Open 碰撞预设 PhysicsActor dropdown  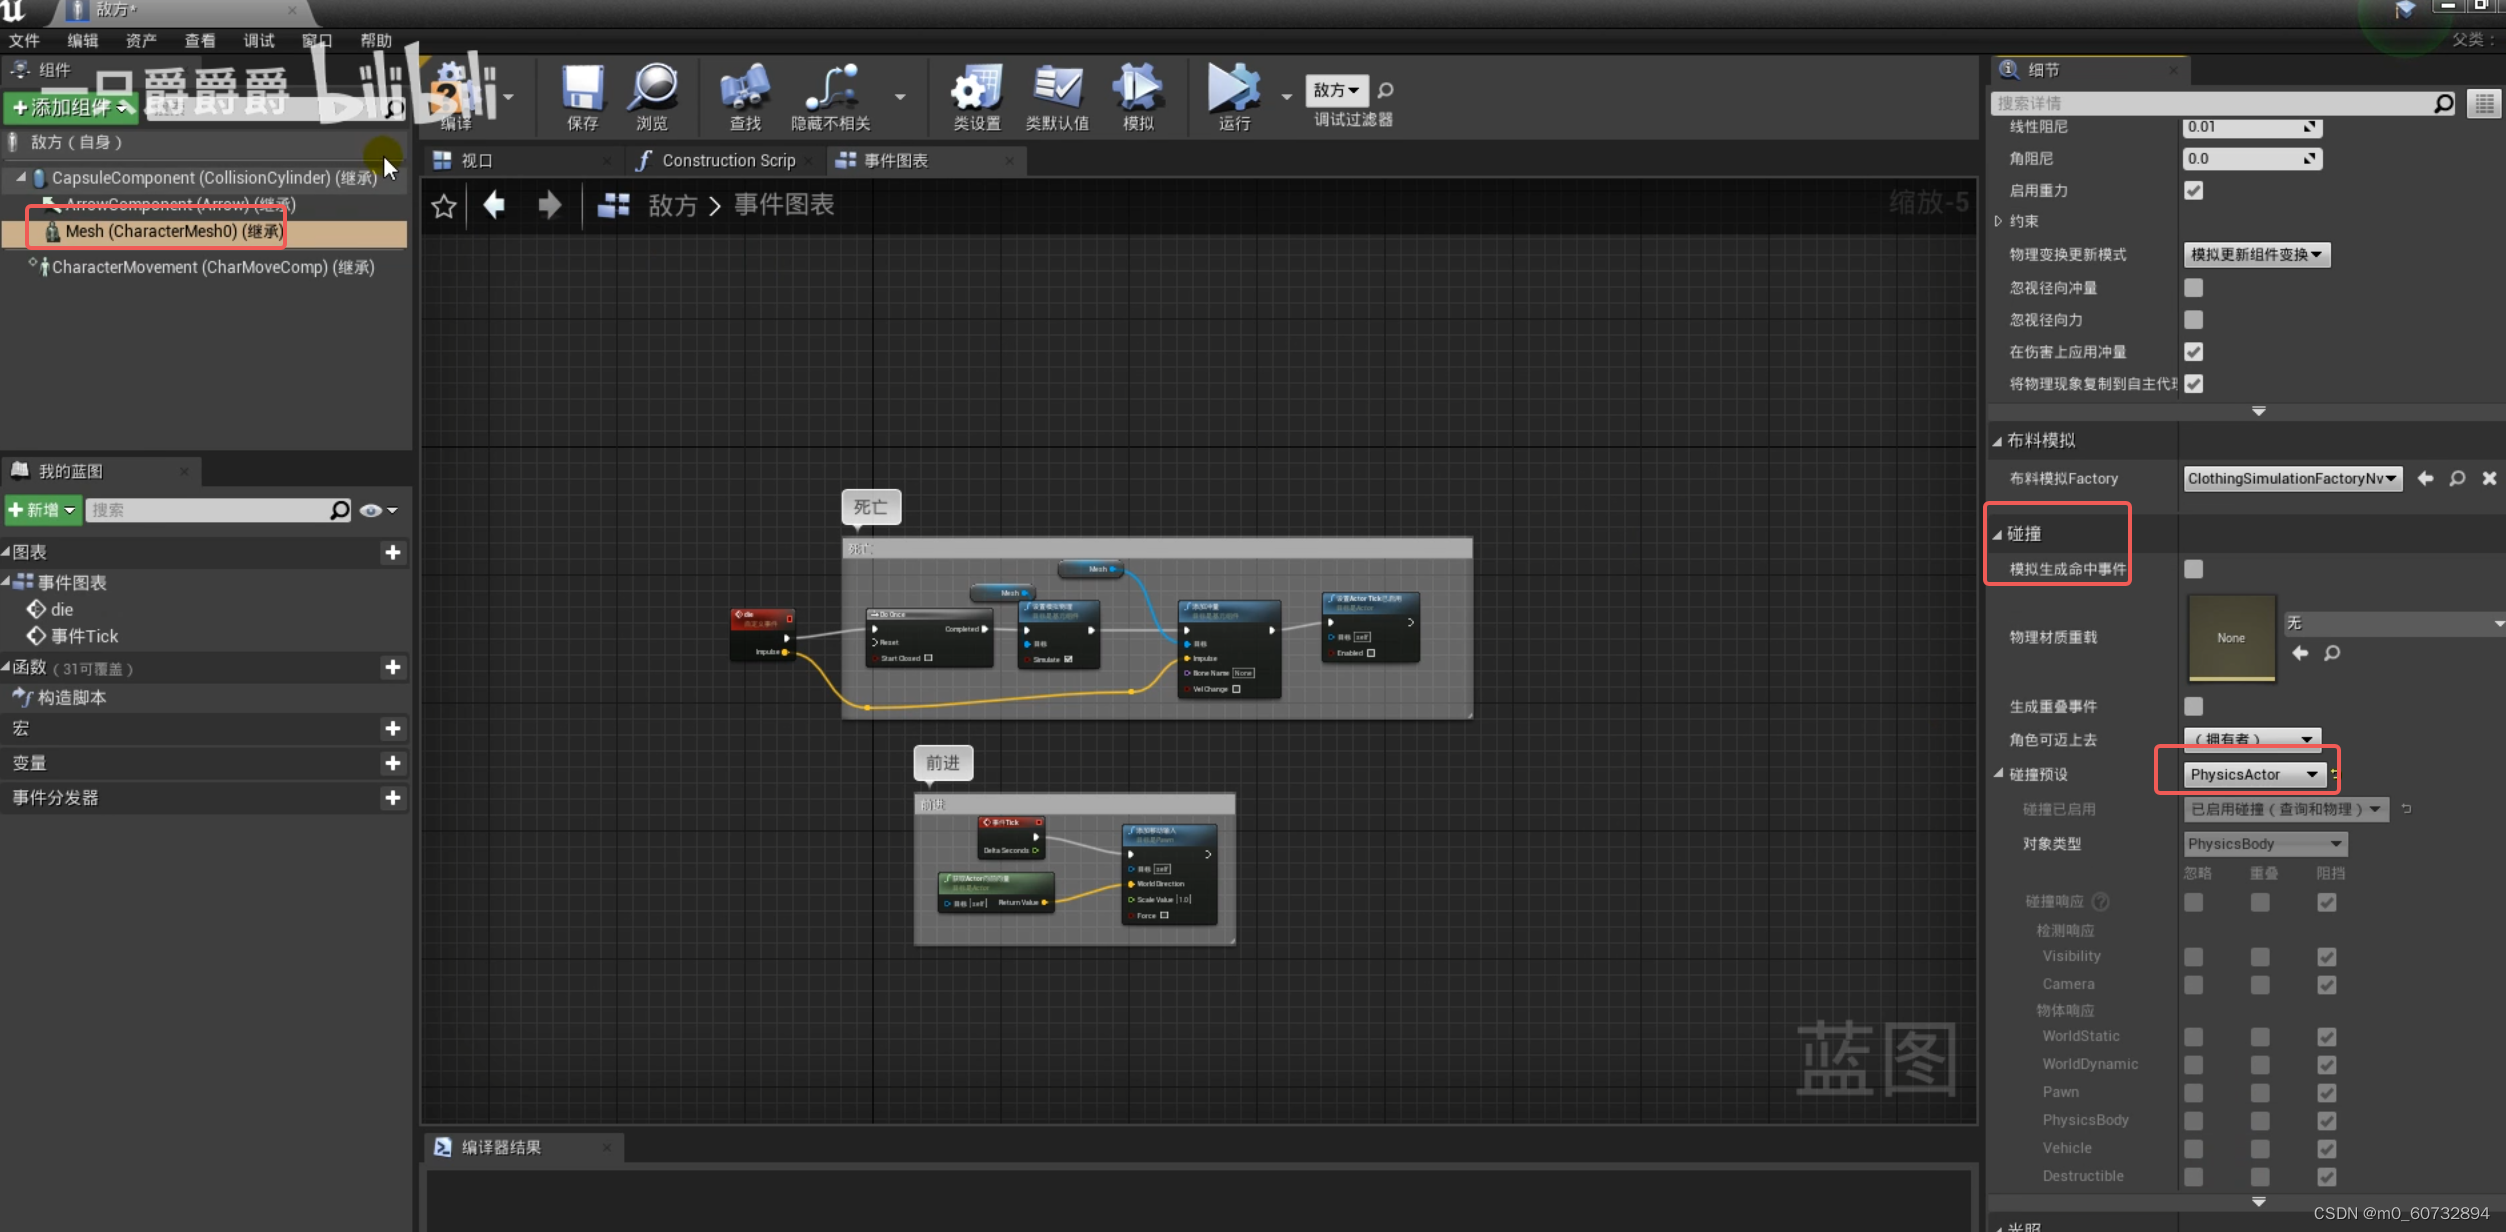pos(2254,775)
